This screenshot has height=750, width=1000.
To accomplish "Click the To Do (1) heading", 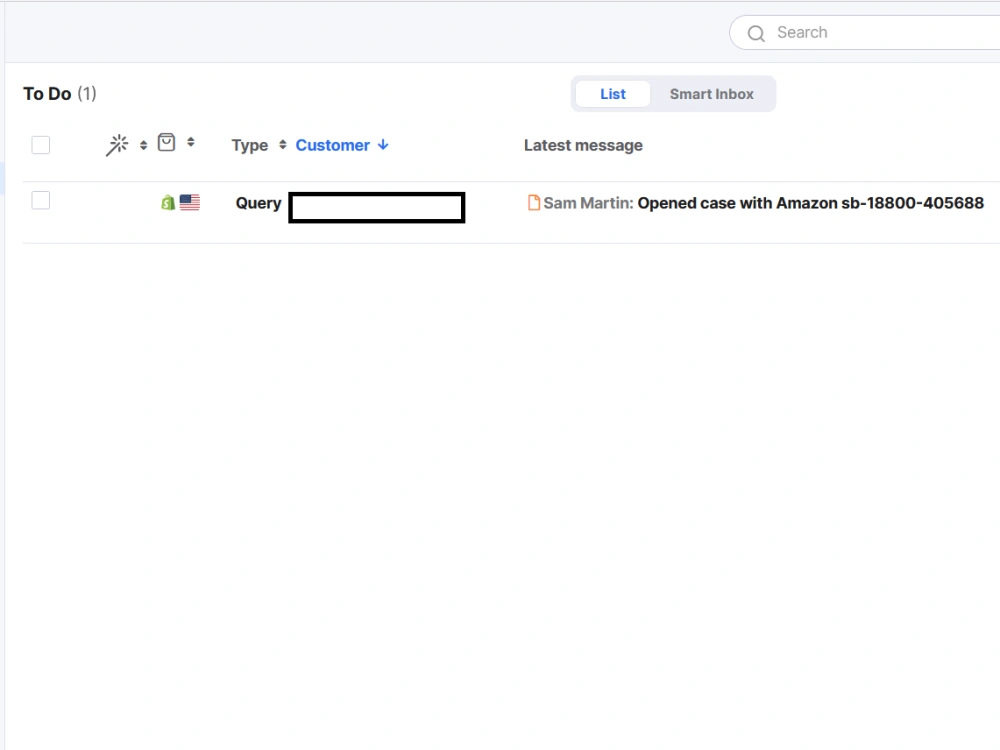I will point(60,94).
